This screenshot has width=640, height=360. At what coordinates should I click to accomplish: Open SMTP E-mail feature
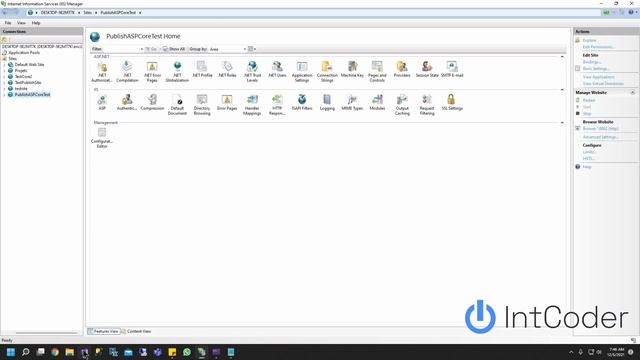pyautogui.click(x=452, y=69)
